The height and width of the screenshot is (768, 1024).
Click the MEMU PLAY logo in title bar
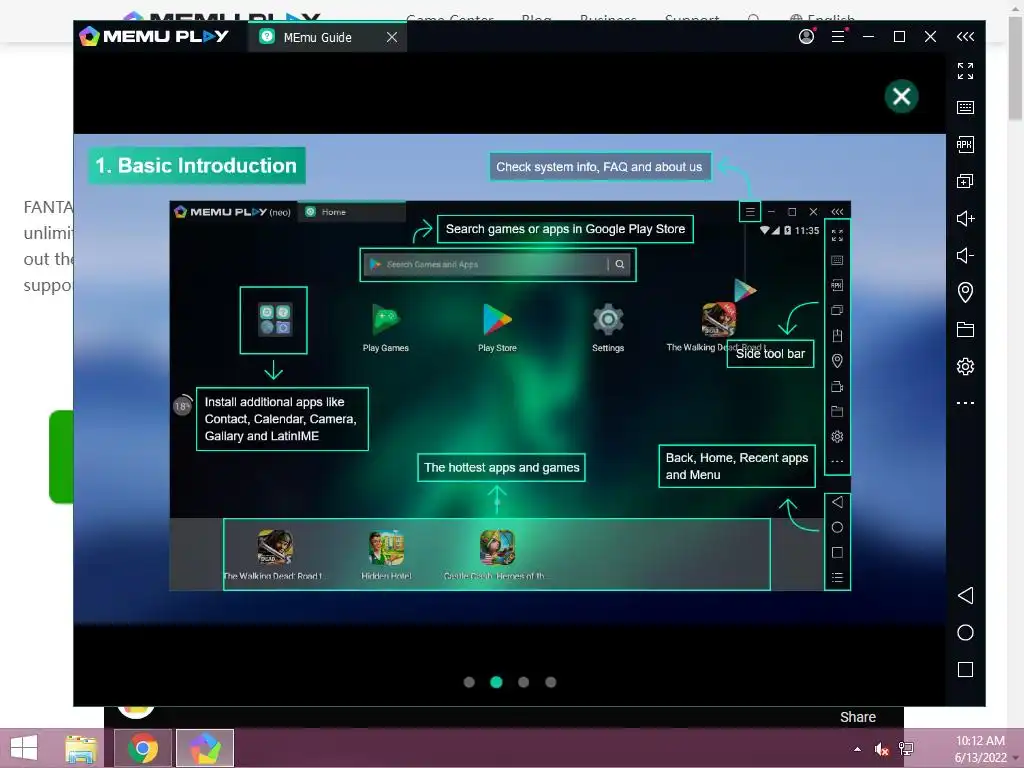tap(154, 36)
